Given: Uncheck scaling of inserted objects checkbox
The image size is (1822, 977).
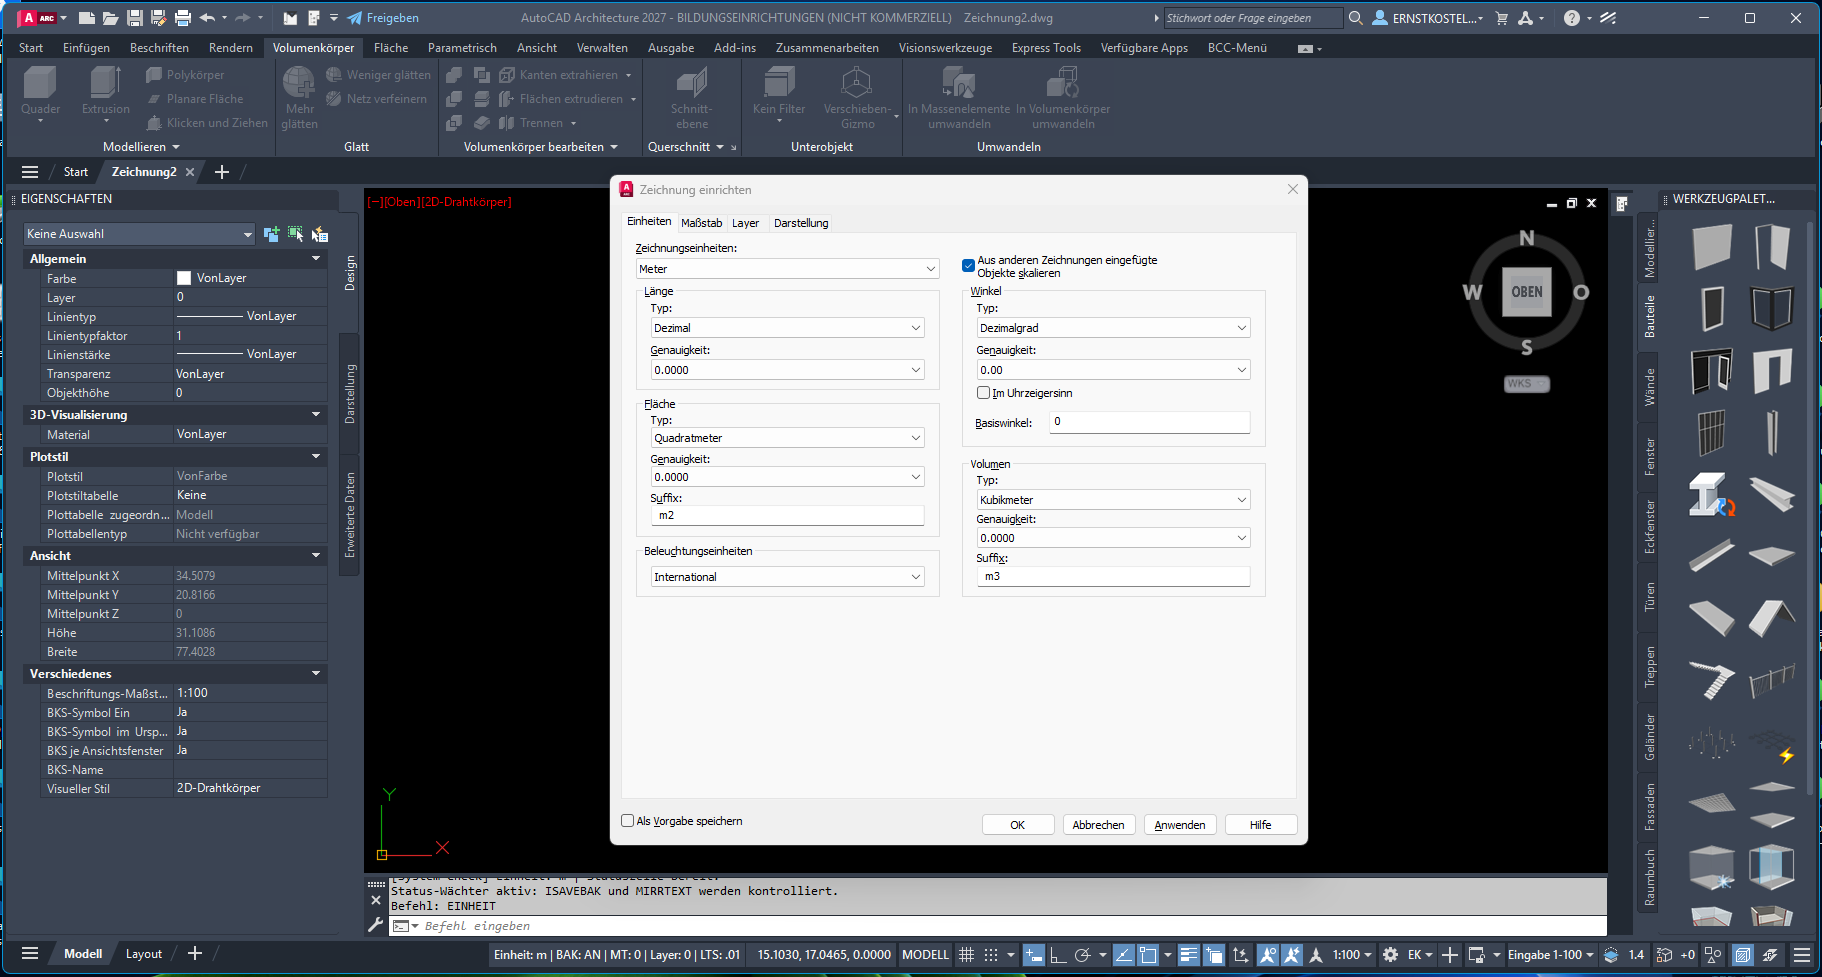Looking at the screenshot, I should coord(968,266).
